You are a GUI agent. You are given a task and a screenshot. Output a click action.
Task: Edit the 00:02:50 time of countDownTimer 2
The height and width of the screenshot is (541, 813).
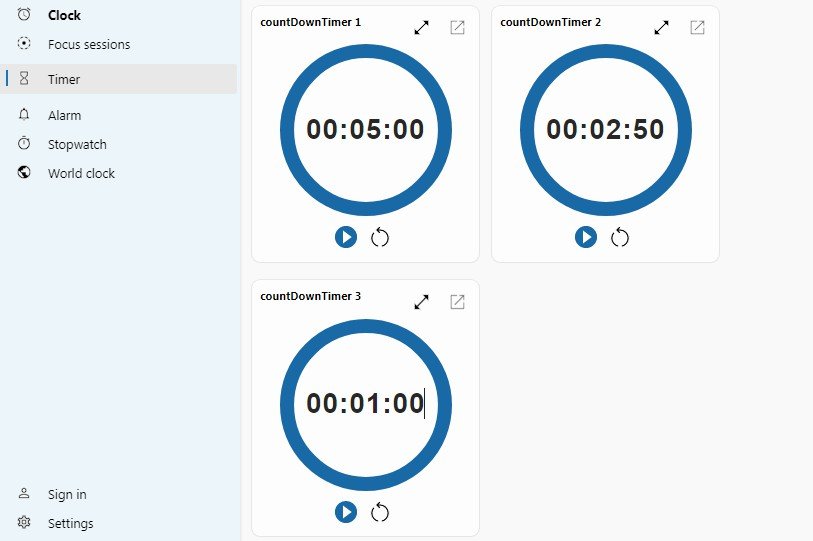click(x=605, y=129)
